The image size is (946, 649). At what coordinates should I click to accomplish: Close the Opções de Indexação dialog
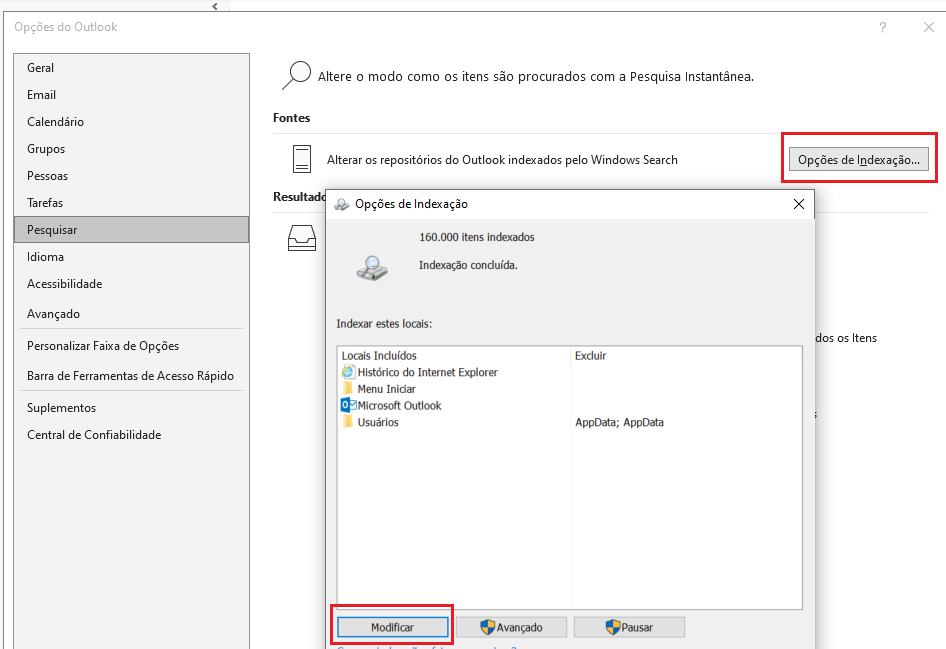click(x=799, y=204)
